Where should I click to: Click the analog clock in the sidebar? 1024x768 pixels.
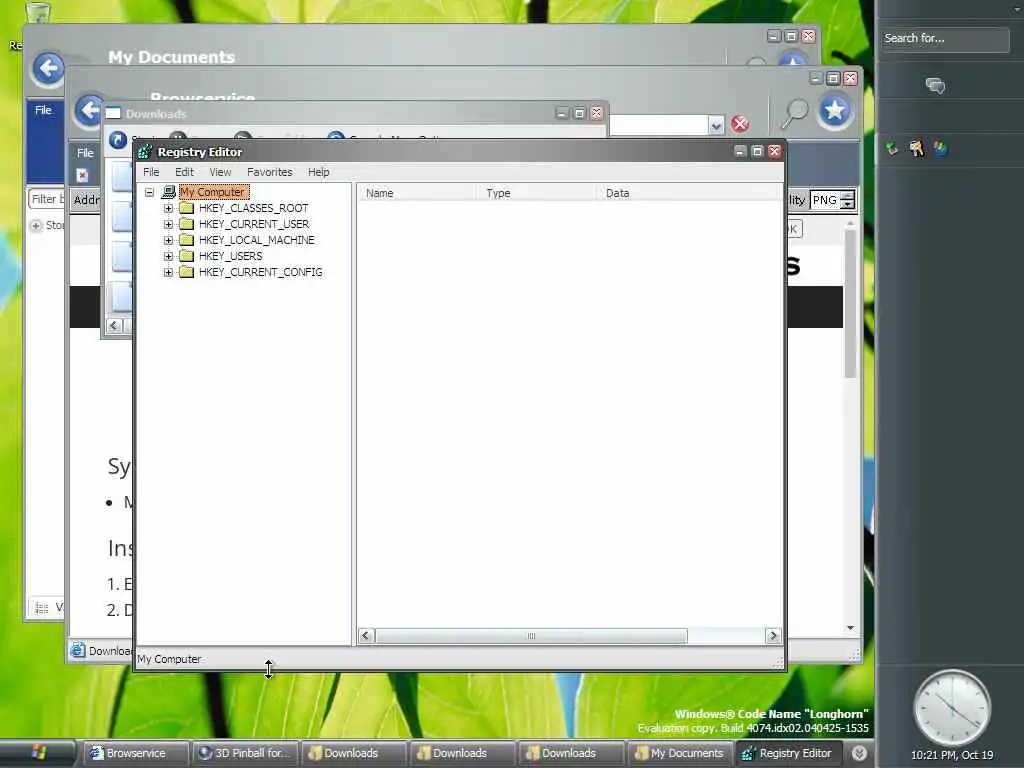[952, 708]
